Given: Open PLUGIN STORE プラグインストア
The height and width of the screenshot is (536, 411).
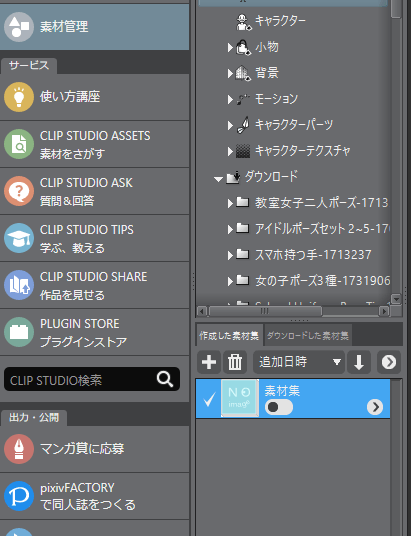Looking at the screenshot, I should 94,332.
